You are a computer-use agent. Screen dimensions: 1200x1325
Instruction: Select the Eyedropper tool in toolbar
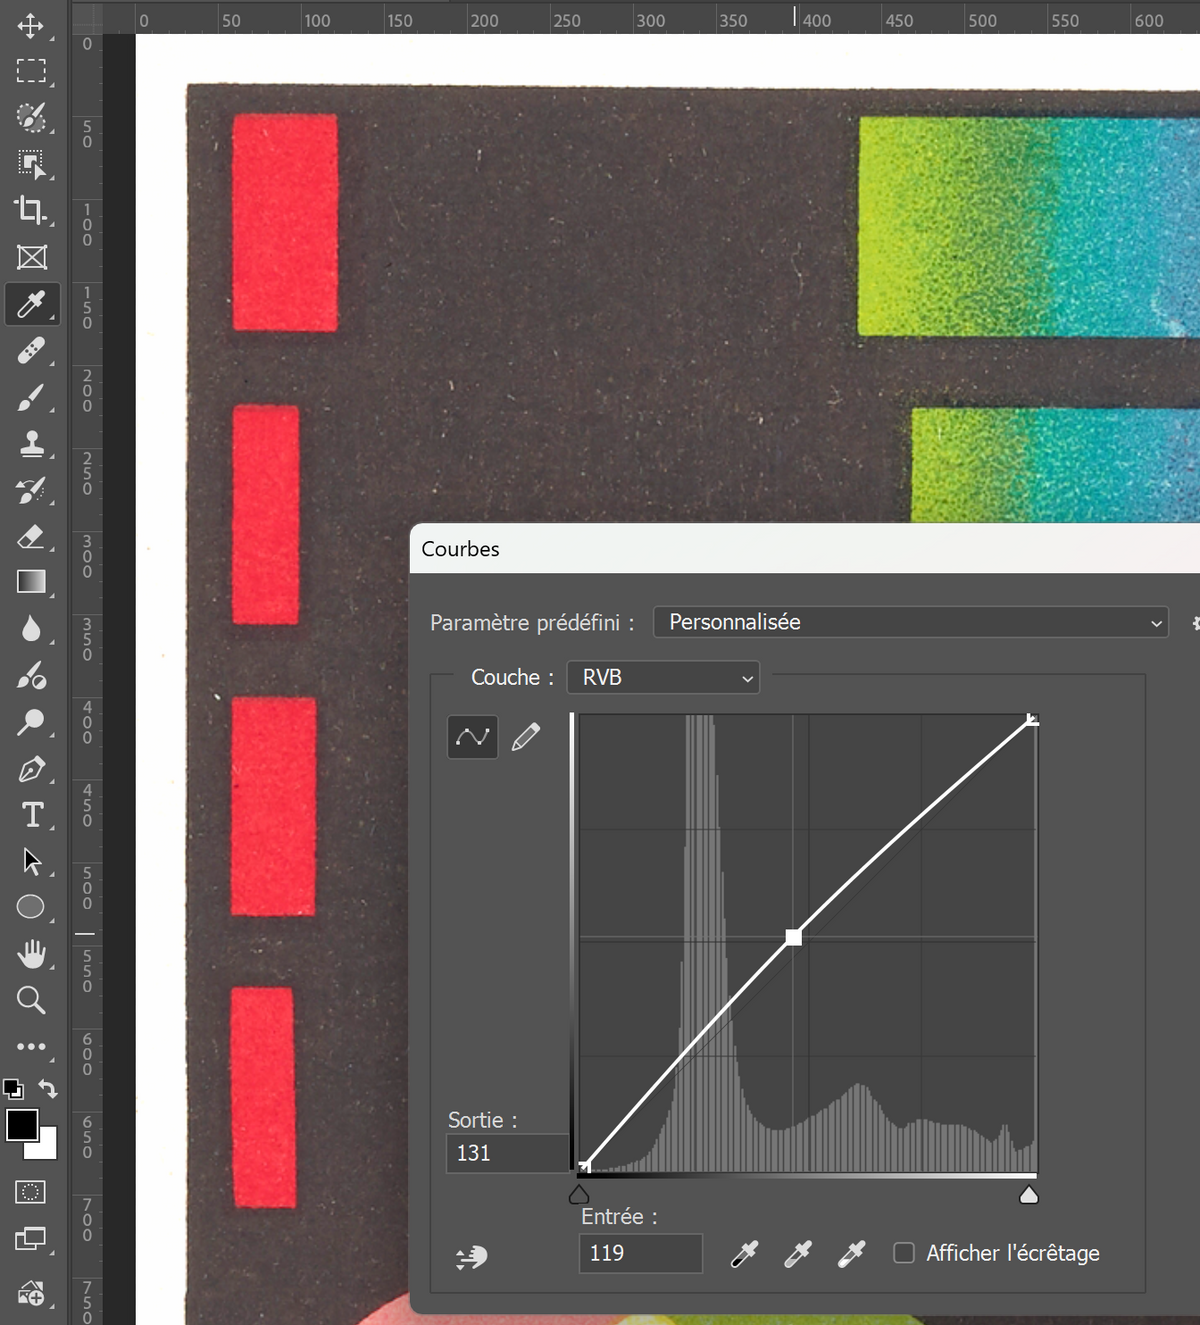pos(31,304)
